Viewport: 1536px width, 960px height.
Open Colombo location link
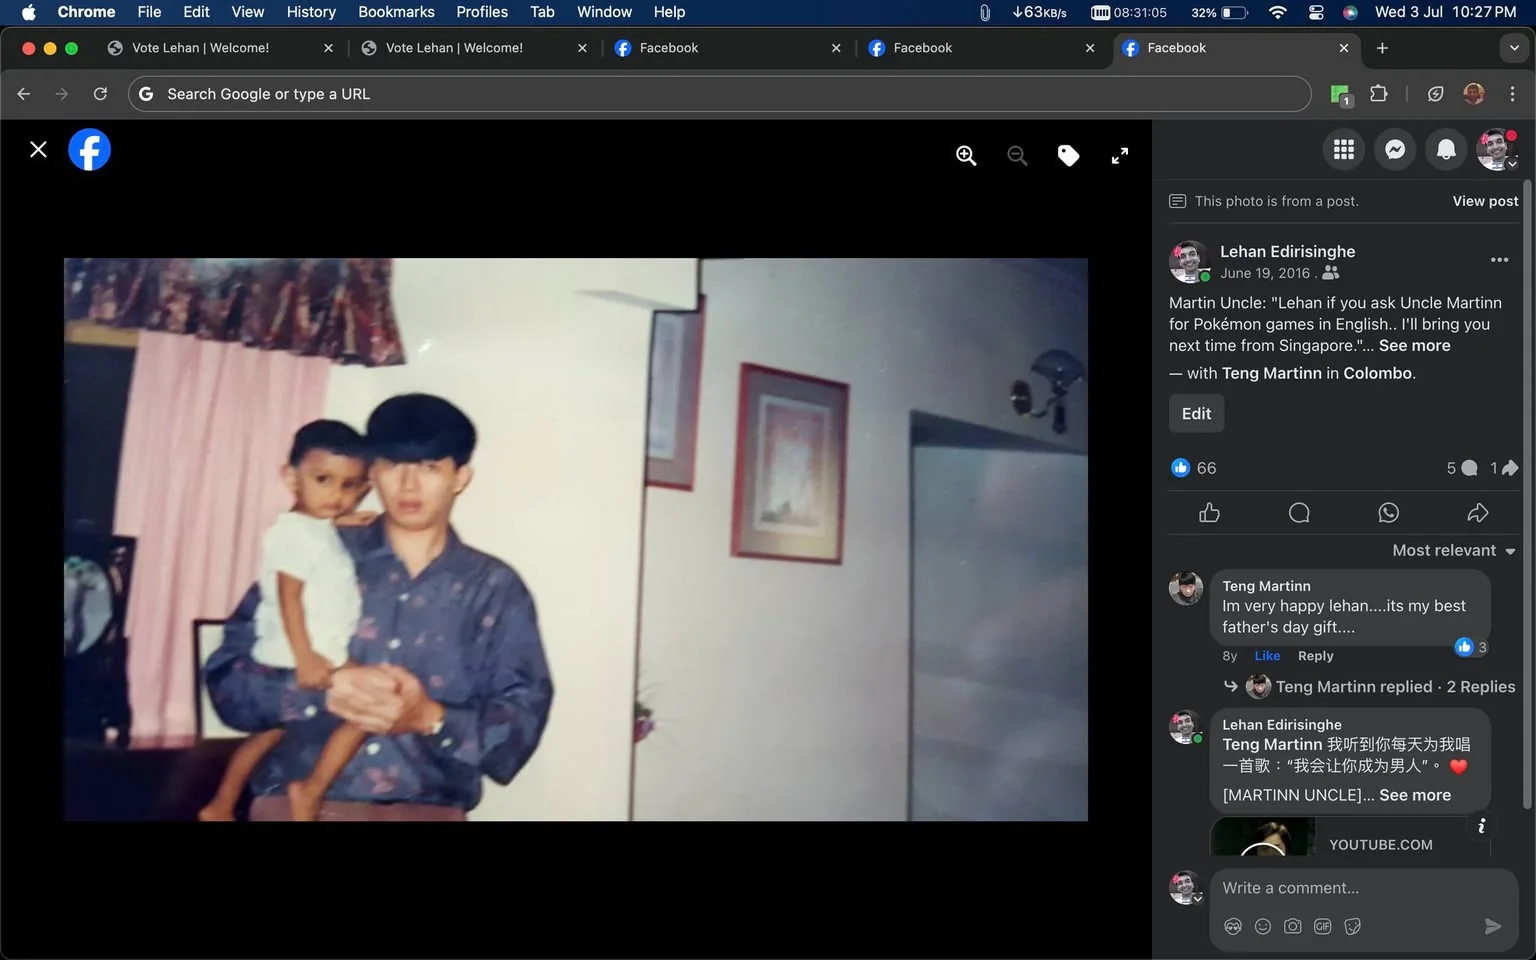(1377, 373)
